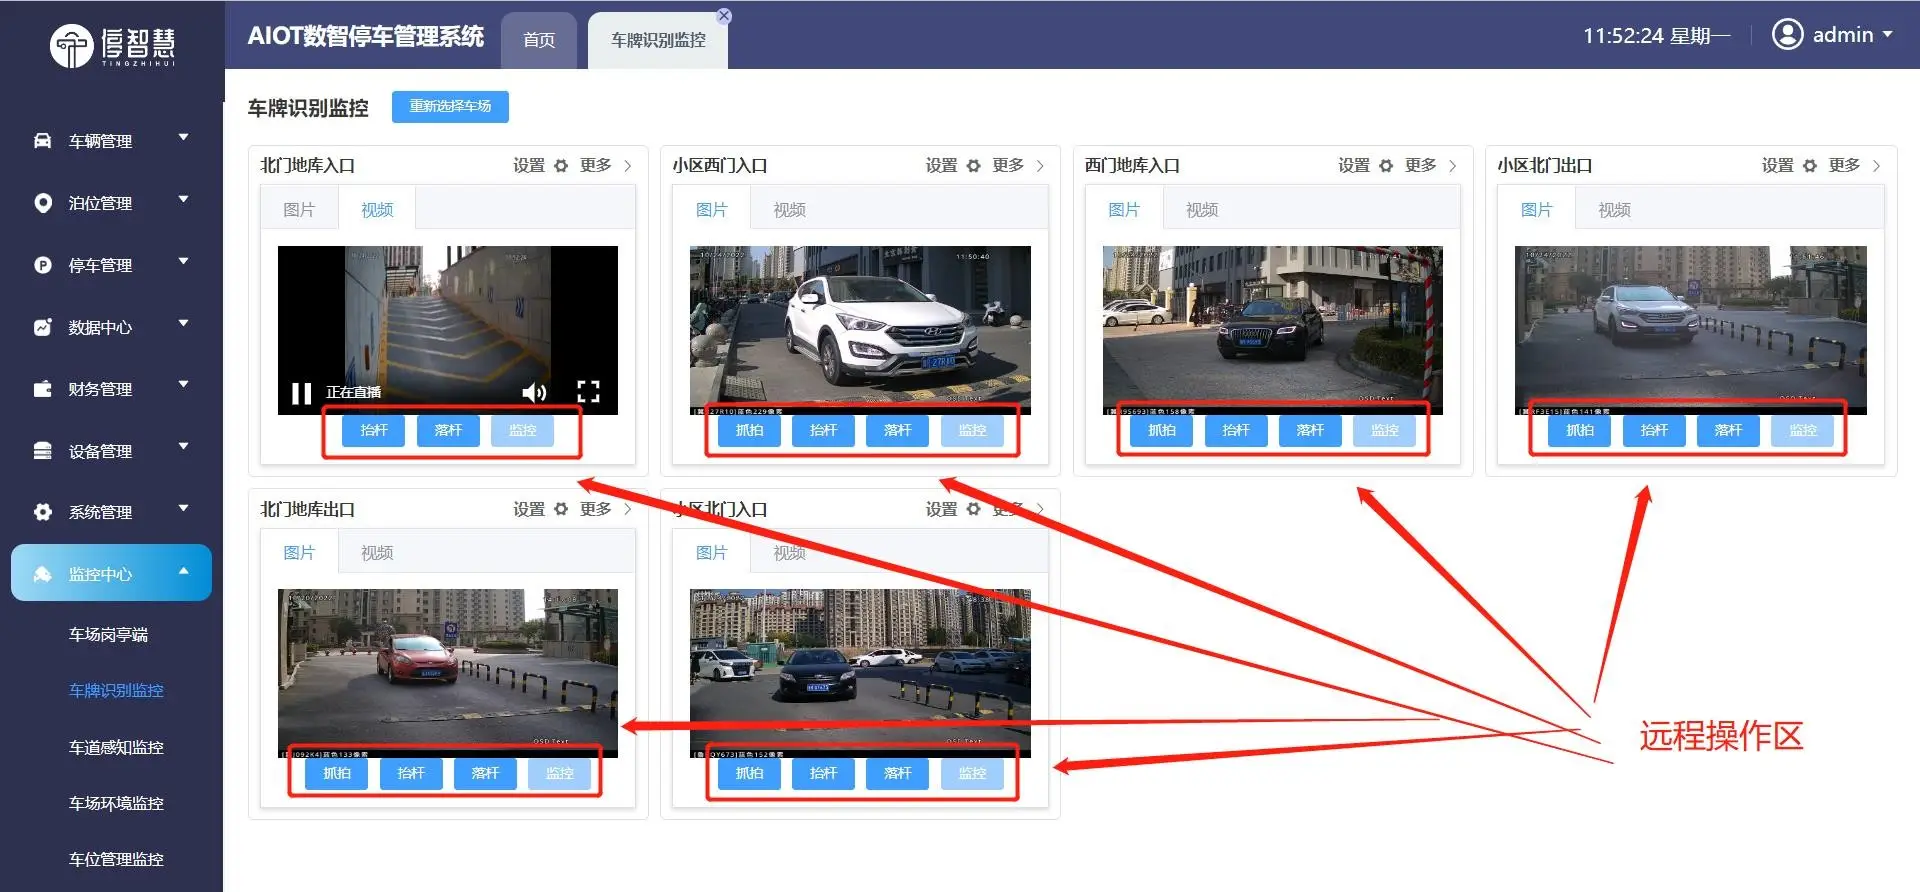Click settings gear icon for 西门地库入口
This screenshot has width=1920, height=892.
pos(1386,166)
